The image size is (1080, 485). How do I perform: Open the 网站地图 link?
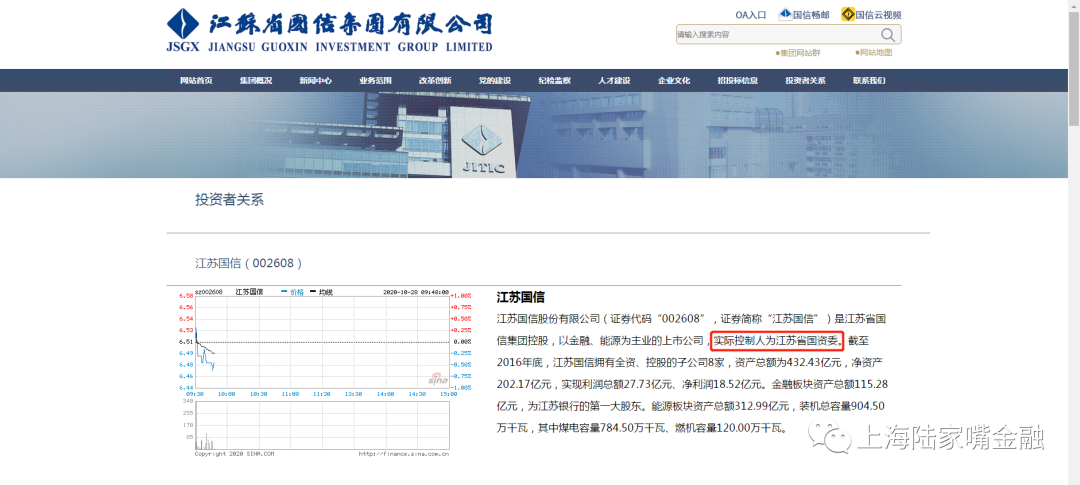tap(873, 52)
